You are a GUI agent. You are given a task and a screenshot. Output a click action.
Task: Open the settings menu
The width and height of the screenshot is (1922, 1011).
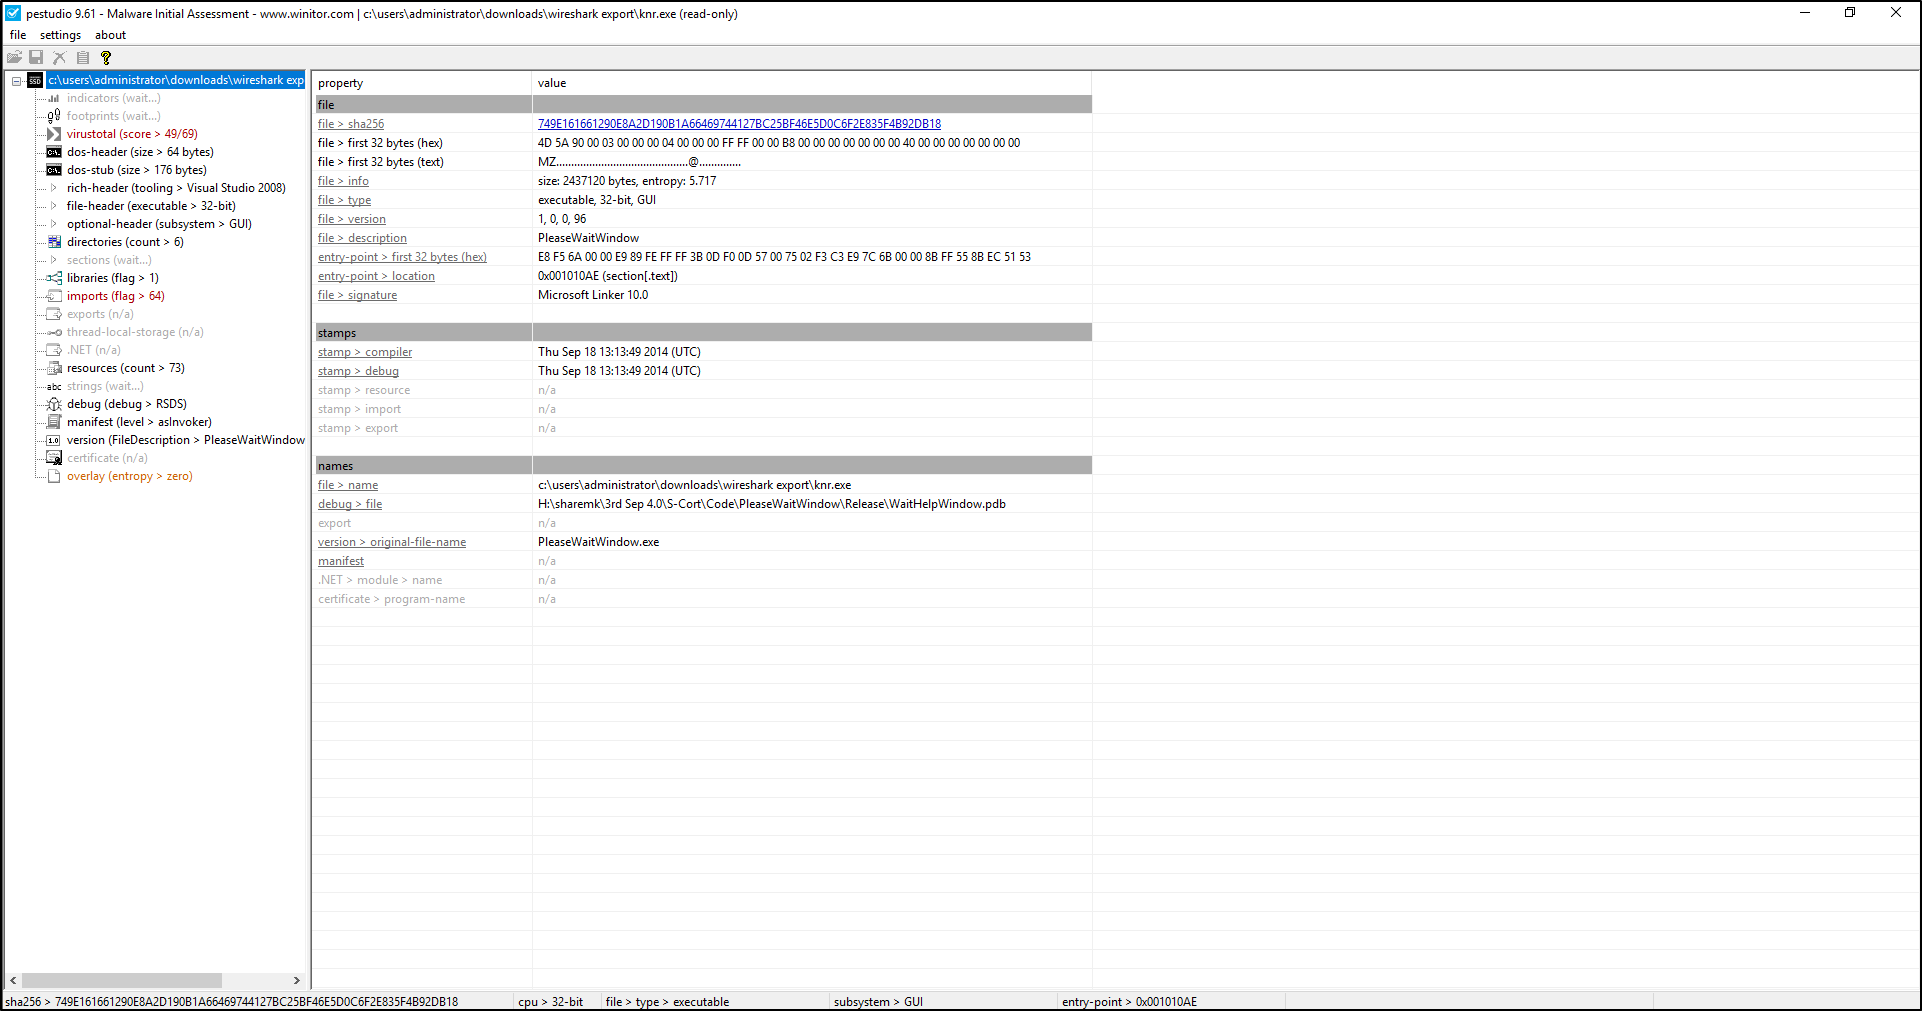point(60,35)
